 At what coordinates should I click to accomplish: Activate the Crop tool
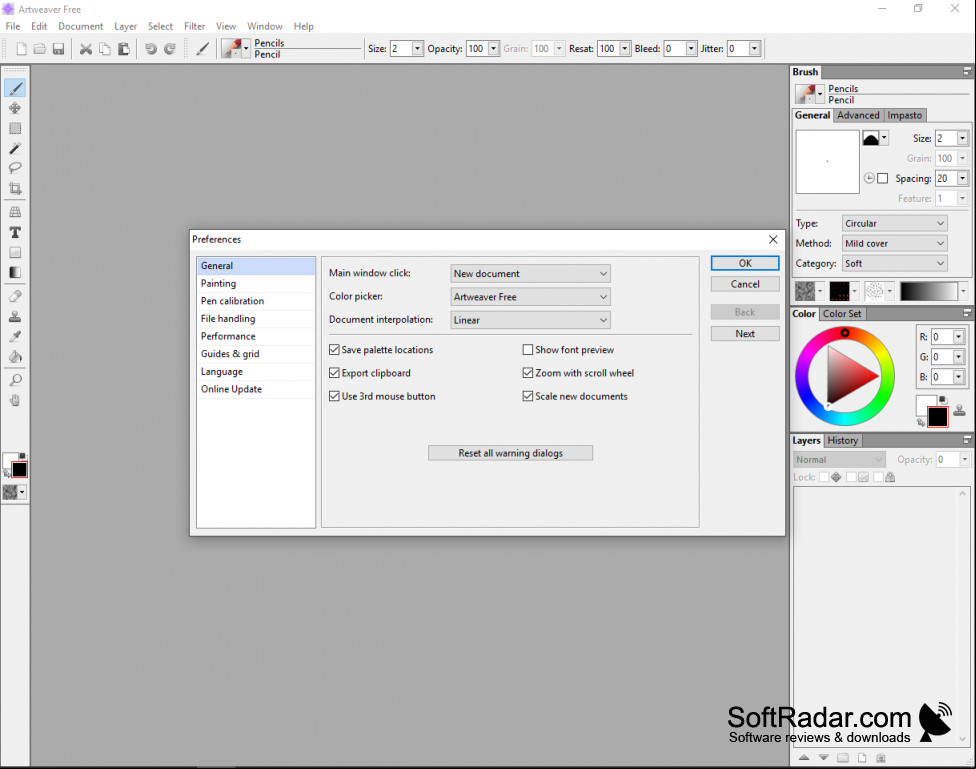pyautogui.click(x=15, y=188)
